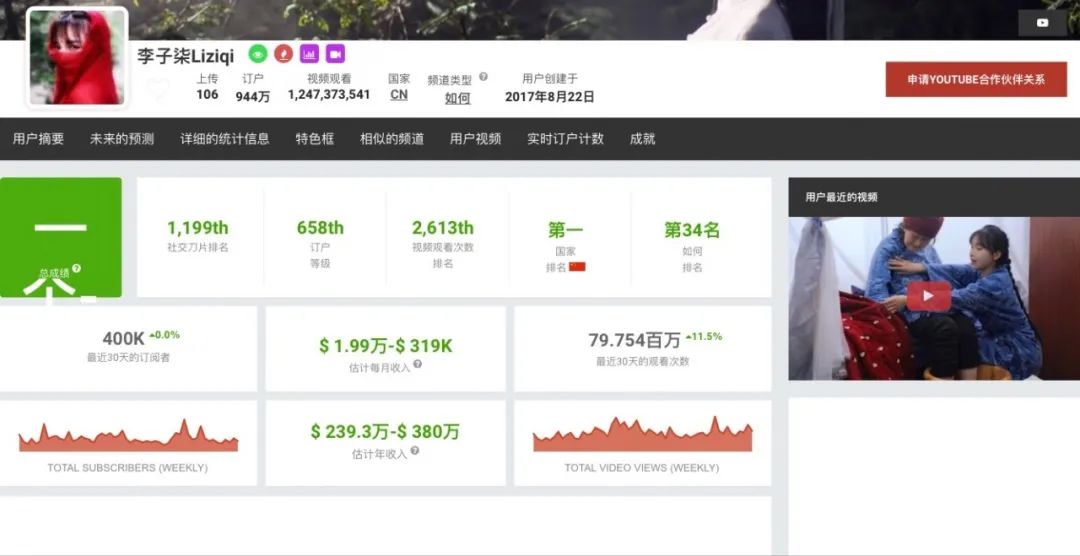Screen dimensions: 1080x556
Task: Click the Liziqi channel avatar
Action: point(77,58)
